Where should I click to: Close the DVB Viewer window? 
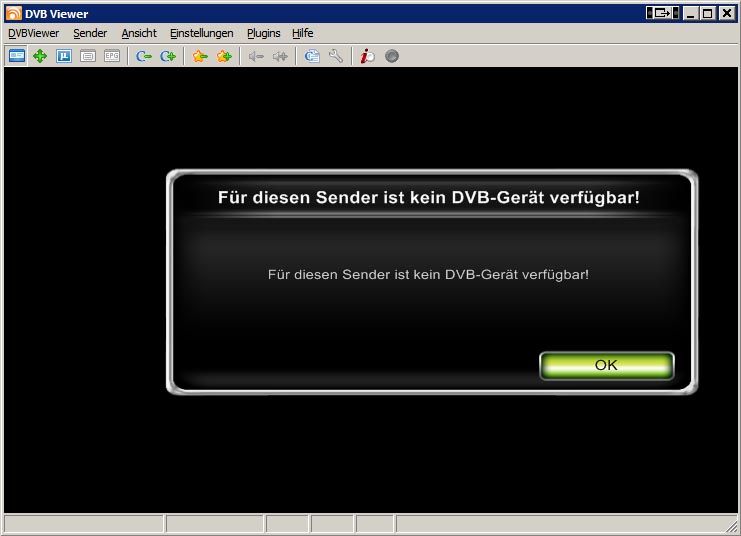click(727, 13)
